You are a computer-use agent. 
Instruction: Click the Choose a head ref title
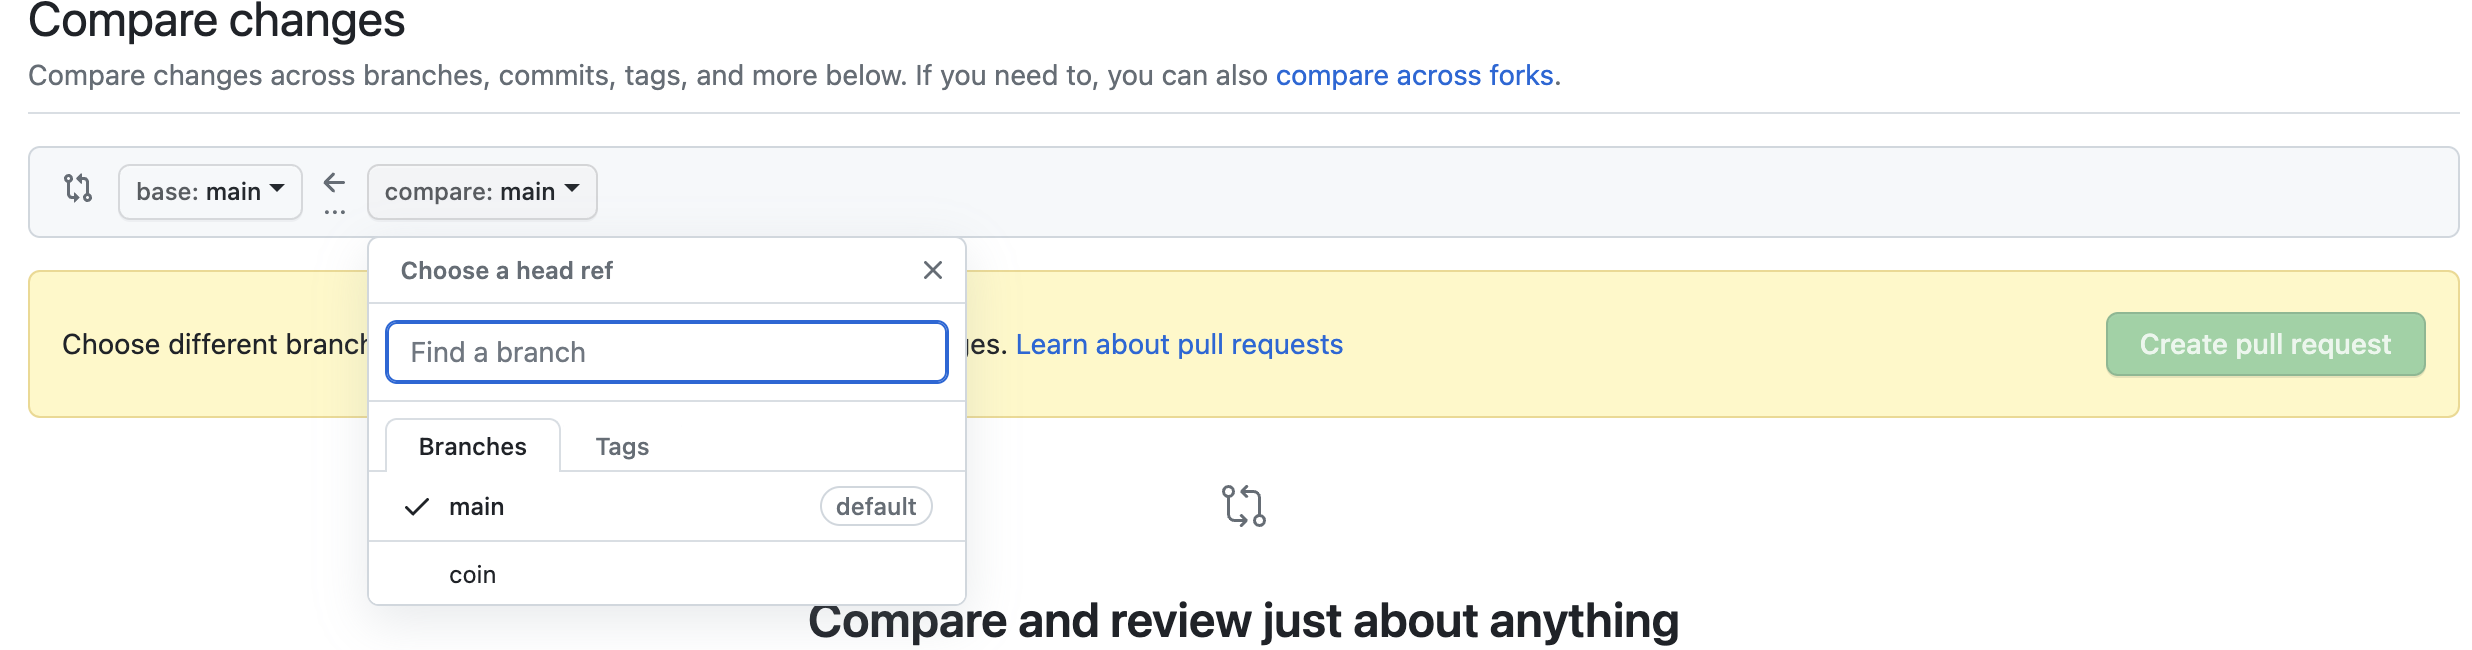507,271
